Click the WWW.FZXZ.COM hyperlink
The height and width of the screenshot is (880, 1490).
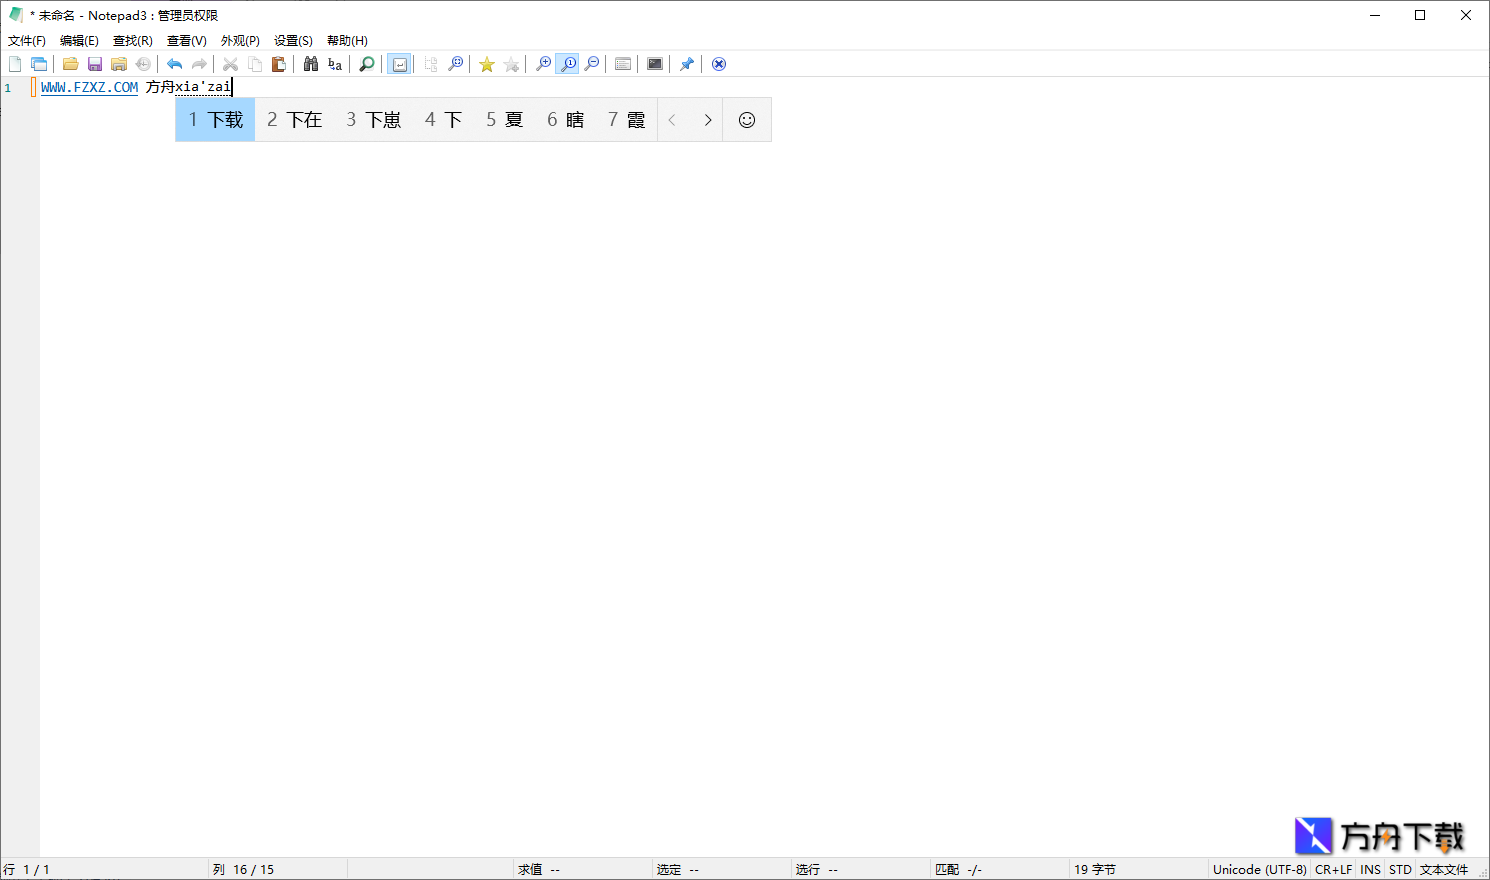pyautogui.click(x=88, y=87)
